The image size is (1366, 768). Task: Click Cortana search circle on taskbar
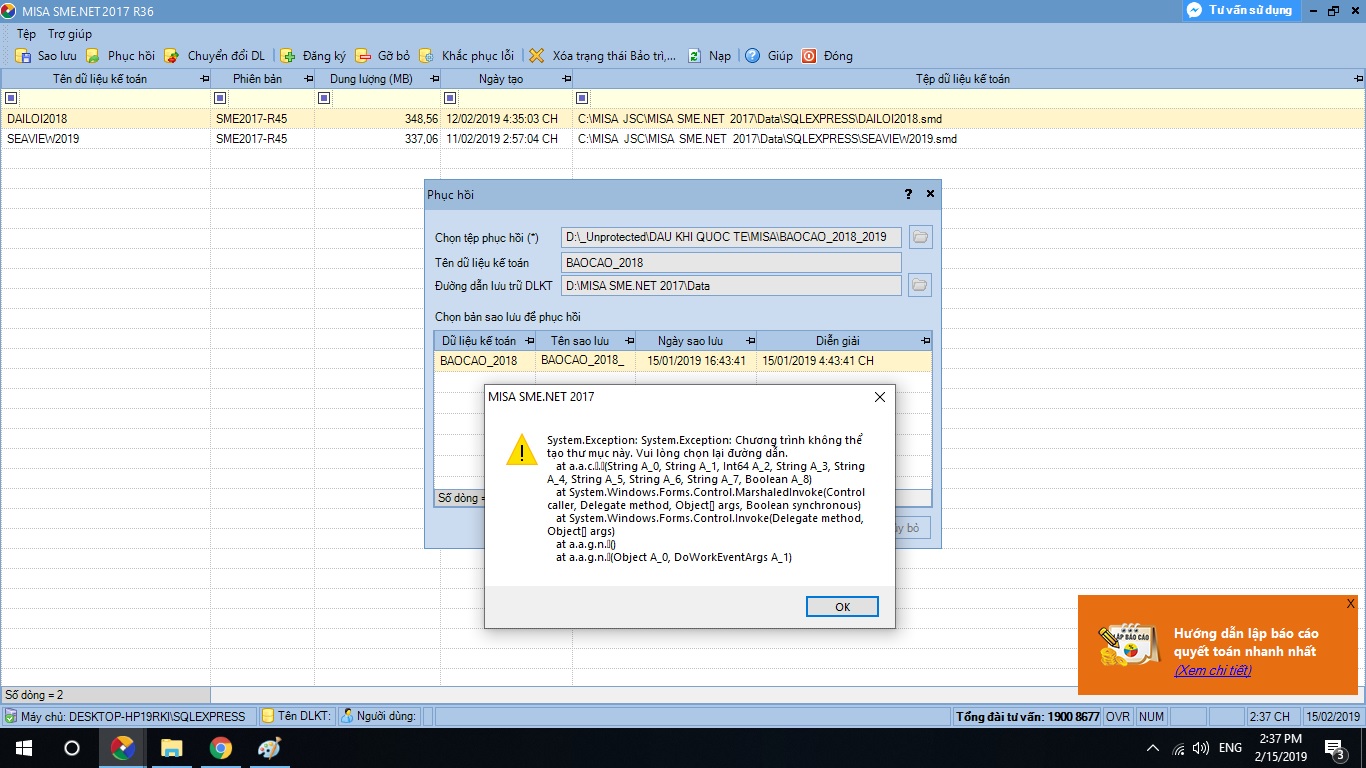pyautogui.click(x=72, y=747)
